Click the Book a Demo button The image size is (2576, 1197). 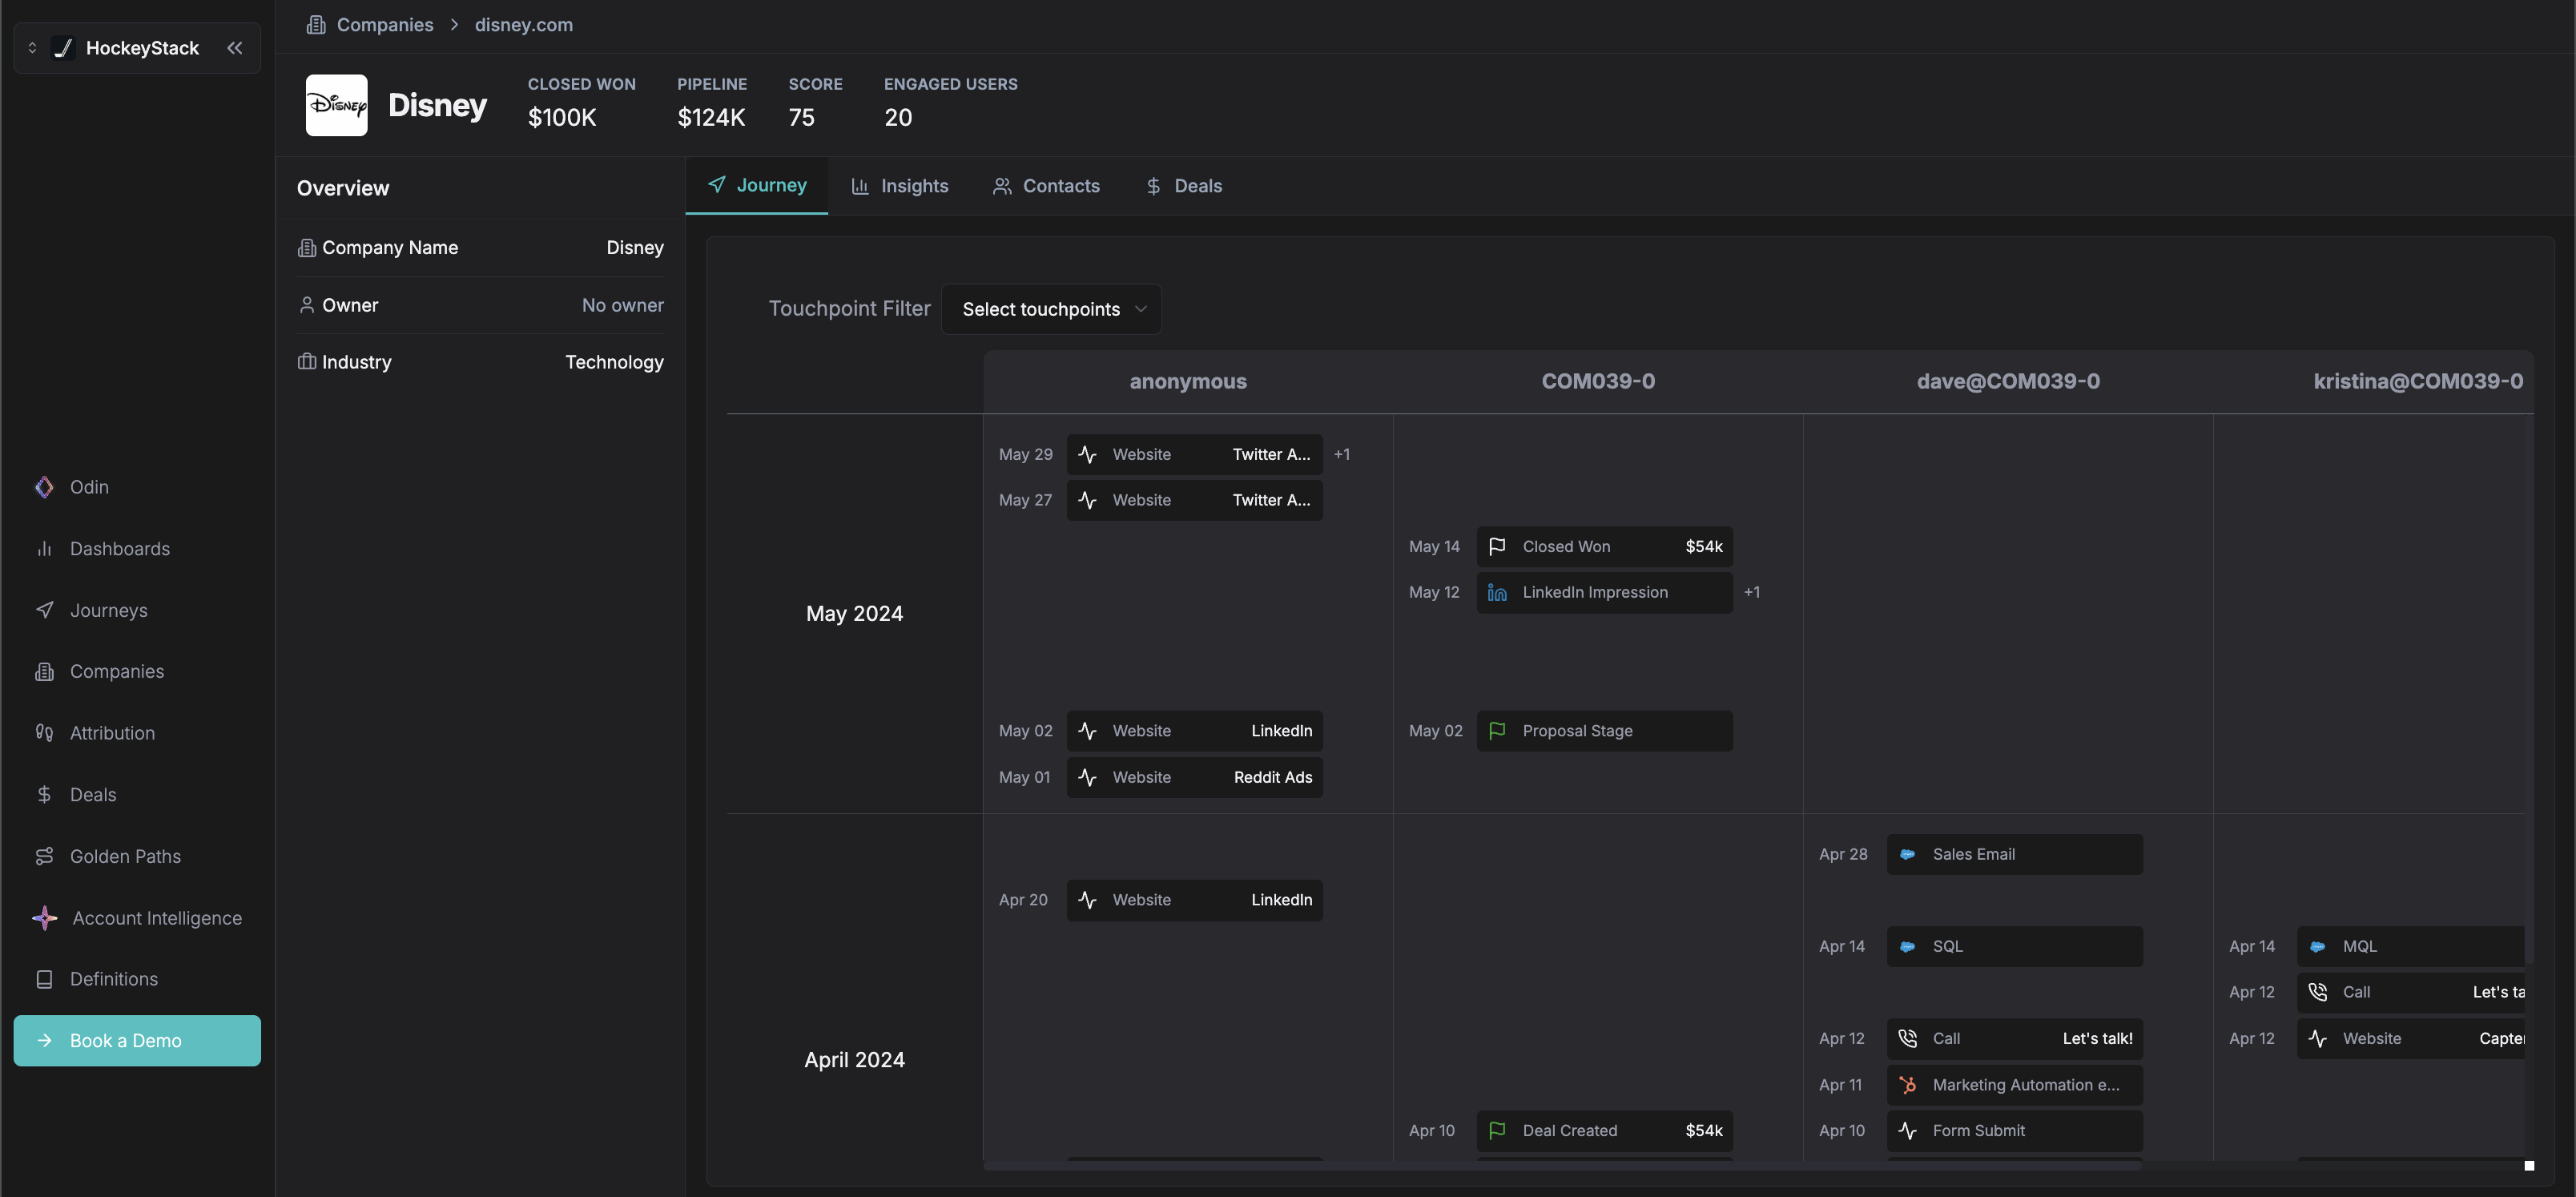tap(137, 1041)
